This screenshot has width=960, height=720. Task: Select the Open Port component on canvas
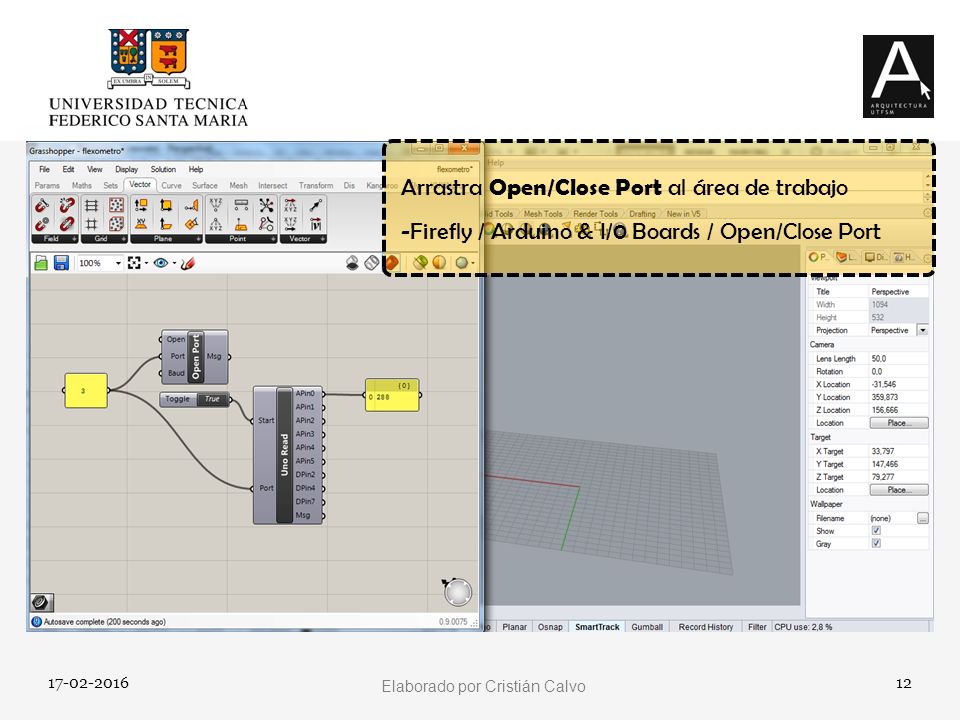[x=196, y=357]
